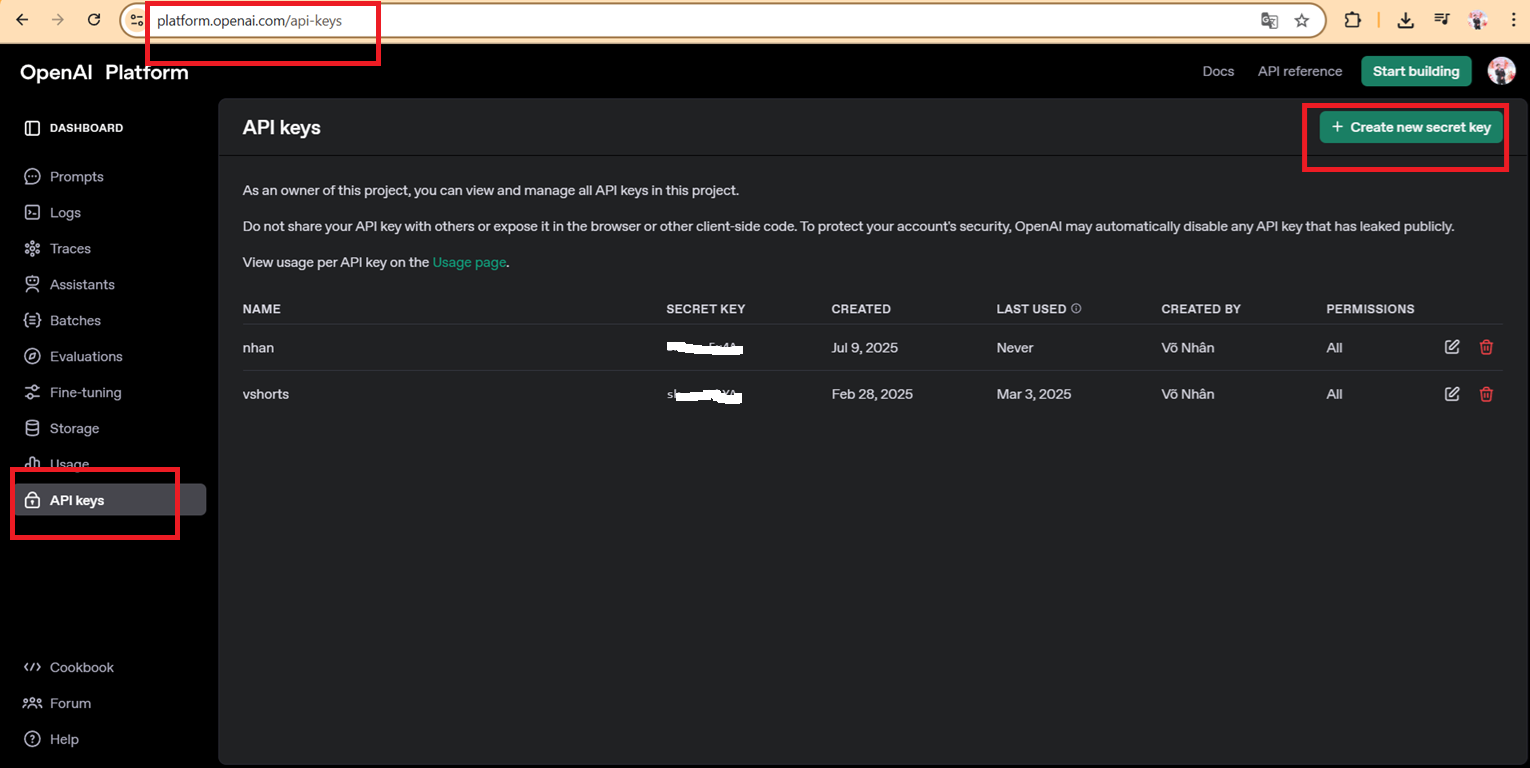Open the browser downloads icon
The image size is (1530, 768).
pyautogui.click(x=1405, y=20)
